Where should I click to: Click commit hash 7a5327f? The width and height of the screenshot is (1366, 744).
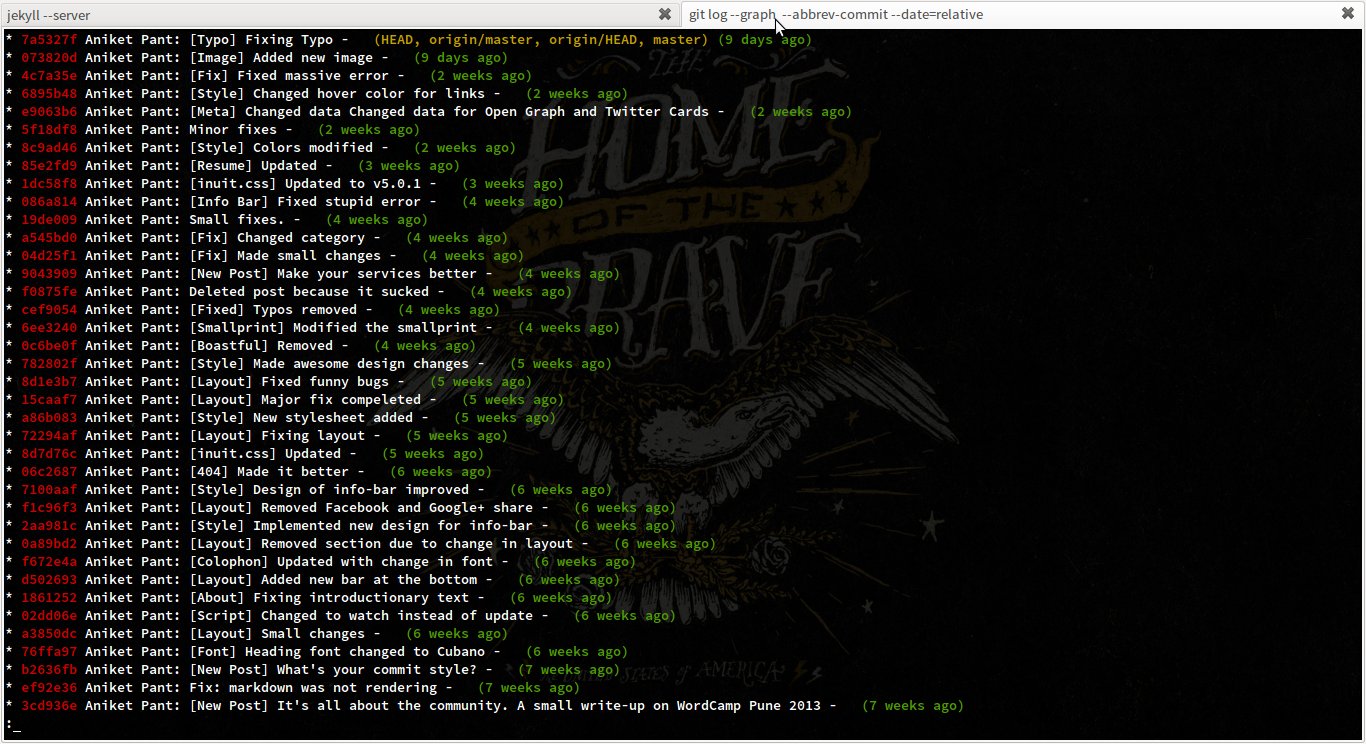[x=49, y=40]
